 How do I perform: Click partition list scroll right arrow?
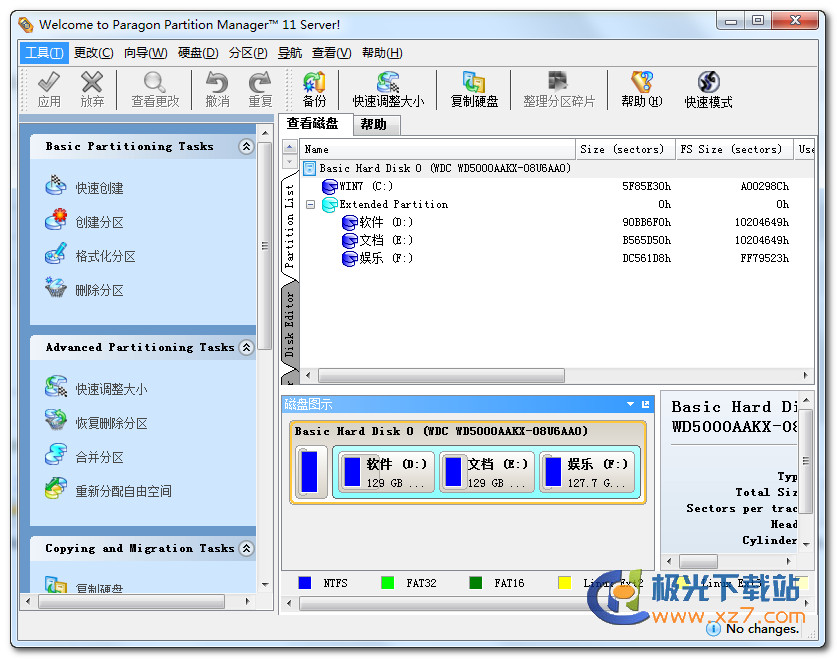pos(806,376)
